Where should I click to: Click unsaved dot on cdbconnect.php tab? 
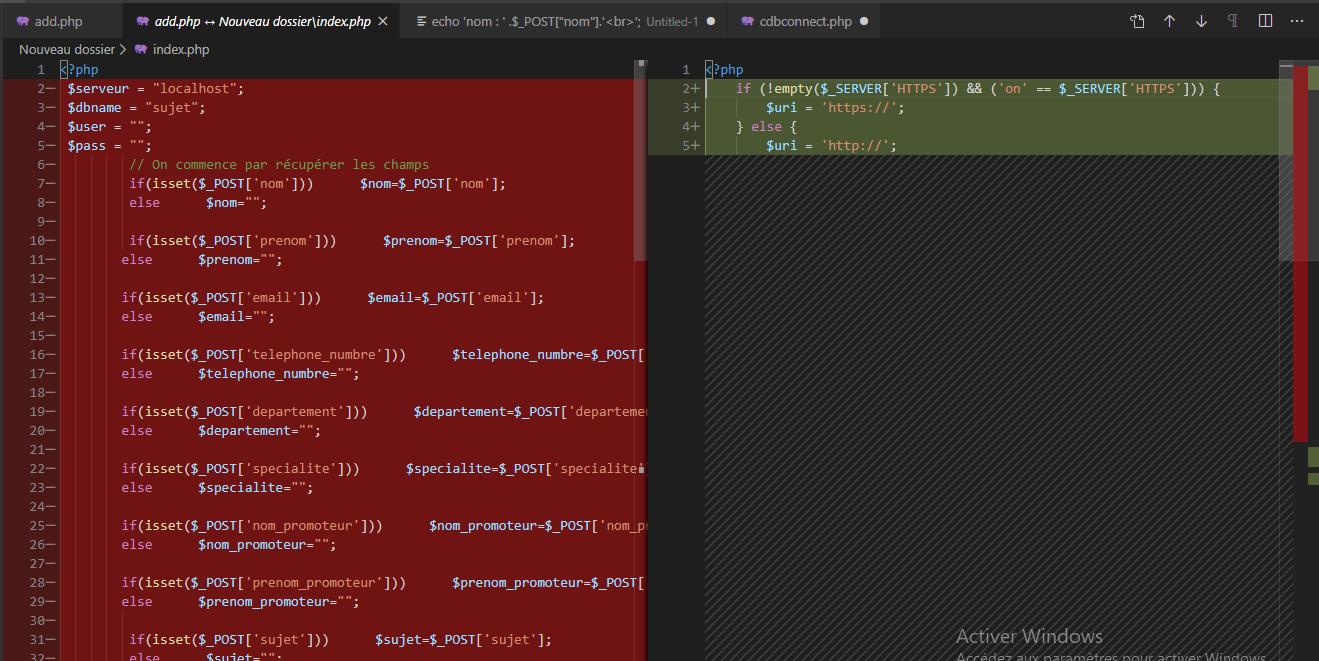(x=864, y=21)
